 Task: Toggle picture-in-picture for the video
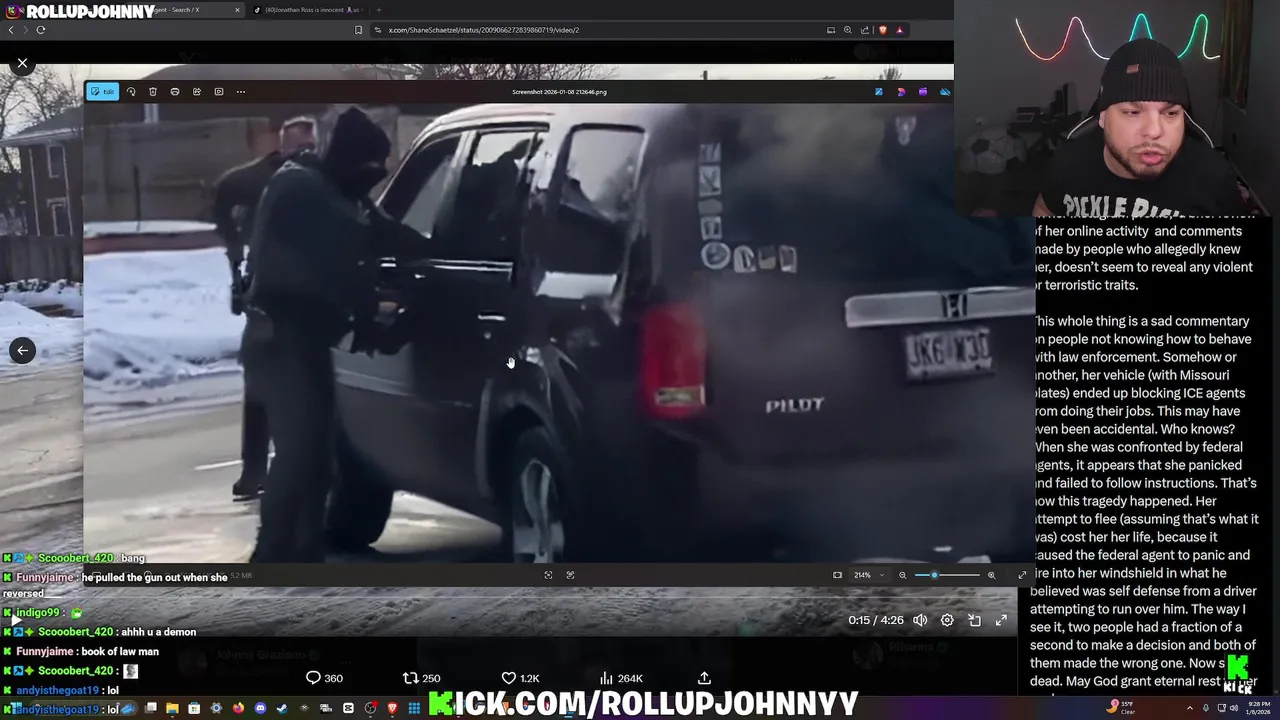coord(974,620)
